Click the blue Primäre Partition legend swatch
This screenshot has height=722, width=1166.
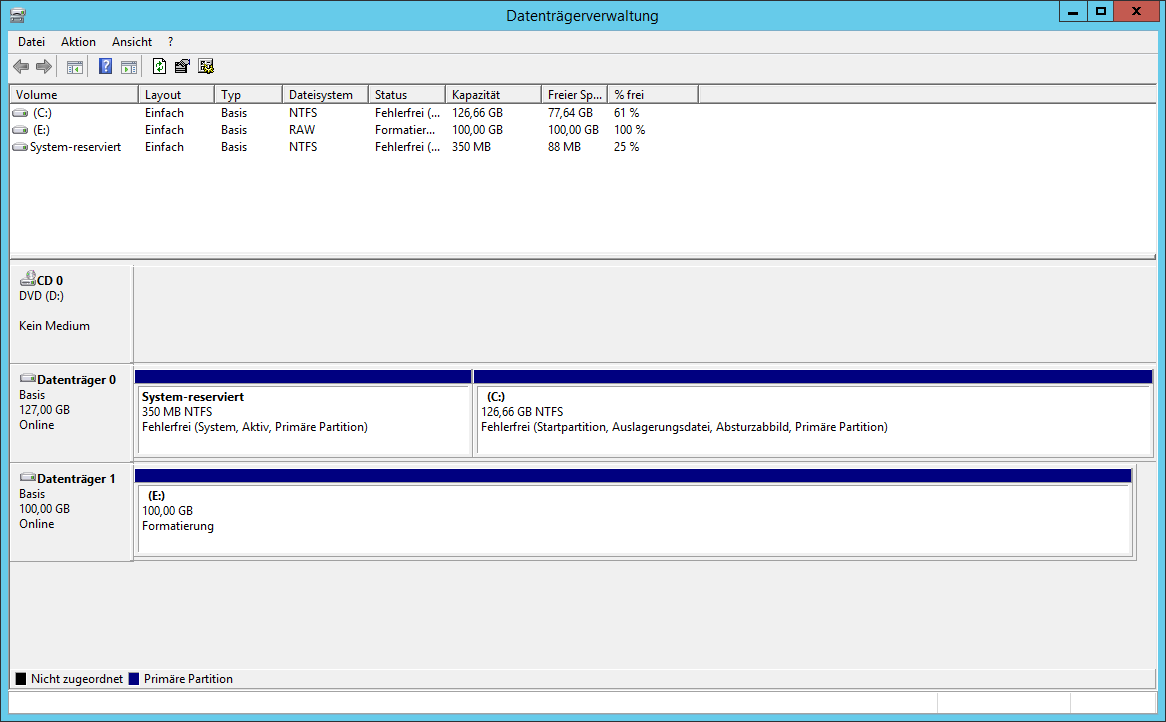point(135,679)
